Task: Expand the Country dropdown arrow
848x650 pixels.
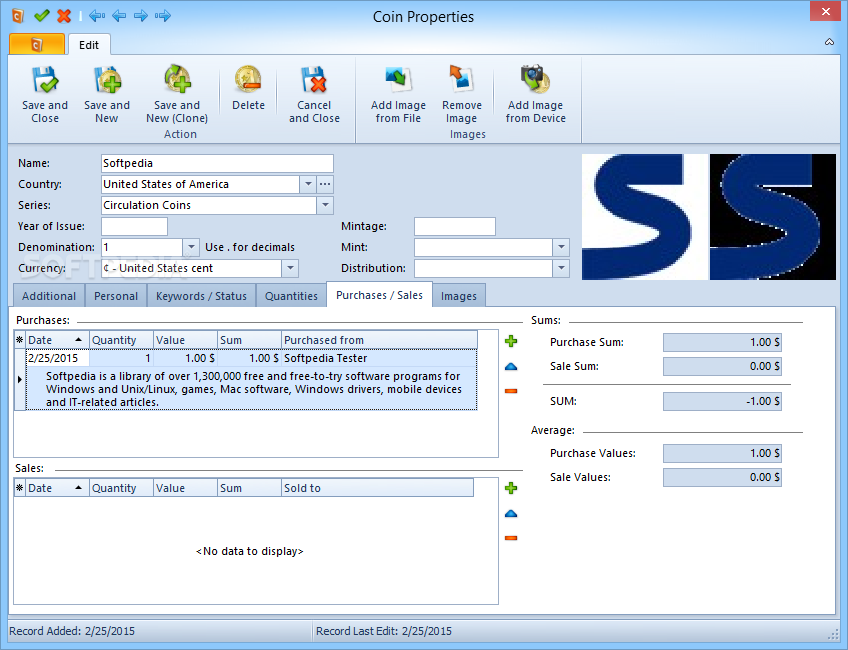Action: pyautogui.click(x=308, y=184)
